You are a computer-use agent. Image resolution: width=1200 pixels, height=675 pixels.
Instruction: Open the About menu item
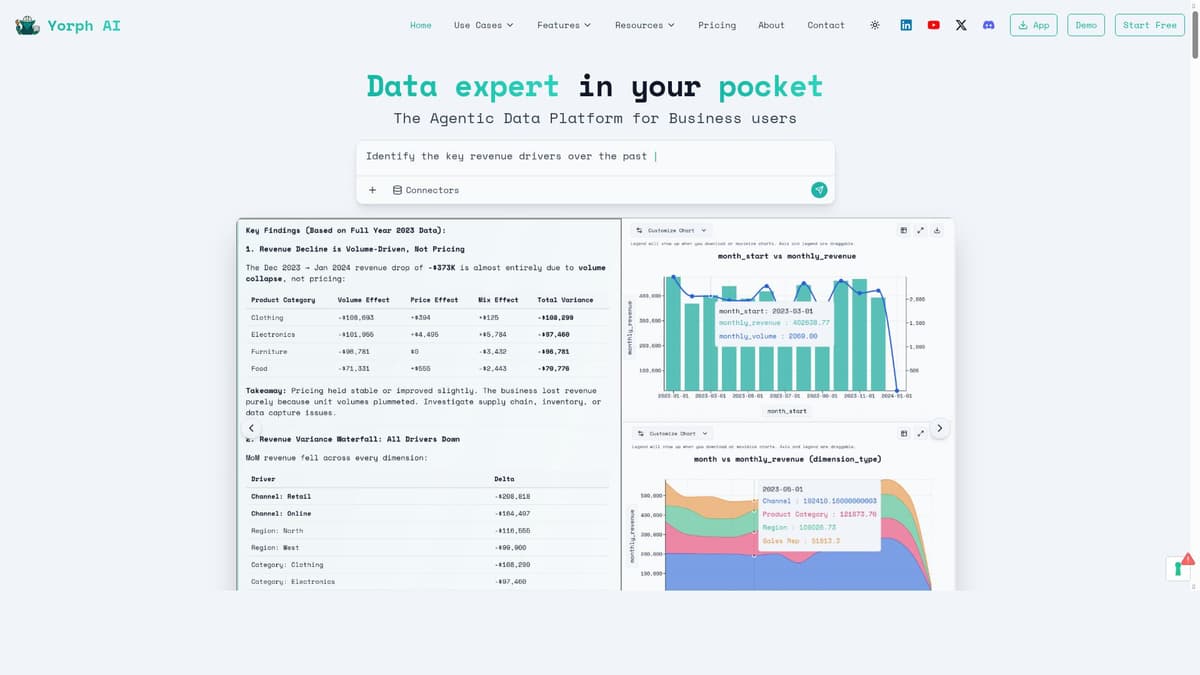tap(771, 25)
